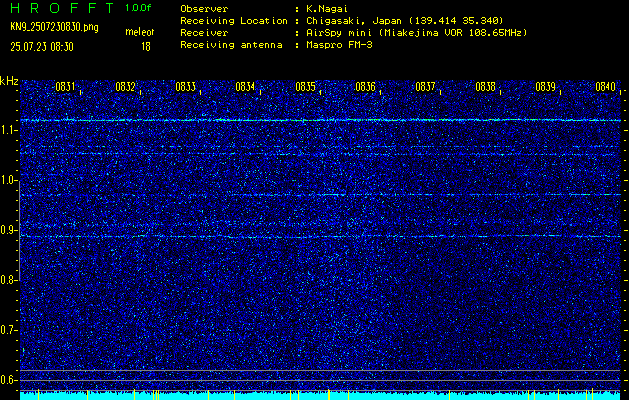Click the 0838 time tick label

tap(485, 87)
